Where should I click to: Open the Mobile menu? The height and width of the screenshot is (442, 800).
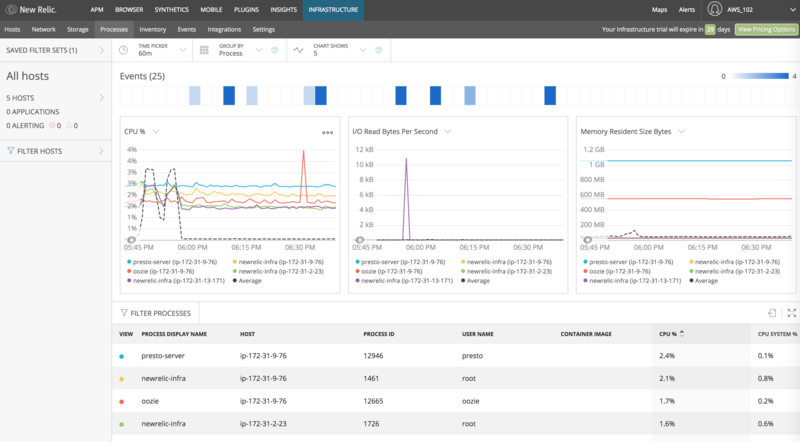coord(211,10)
